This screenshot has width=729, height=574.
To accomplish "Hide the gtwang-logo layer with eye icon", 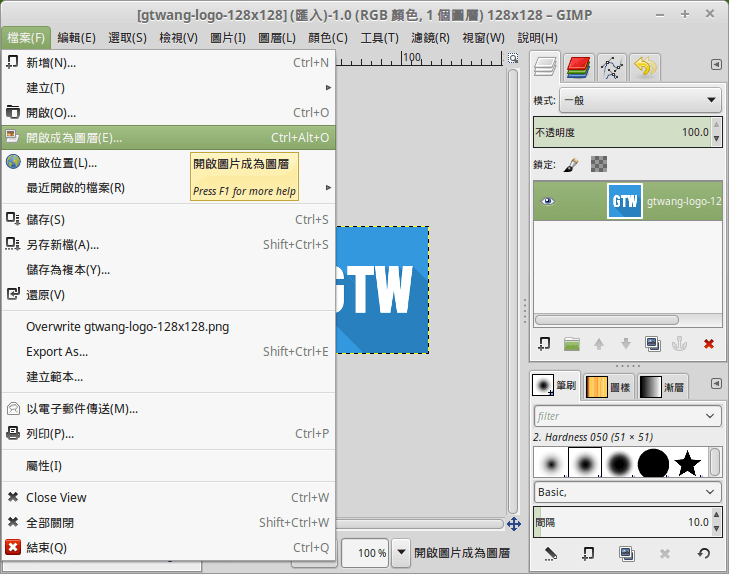I will tap(548, 201).
